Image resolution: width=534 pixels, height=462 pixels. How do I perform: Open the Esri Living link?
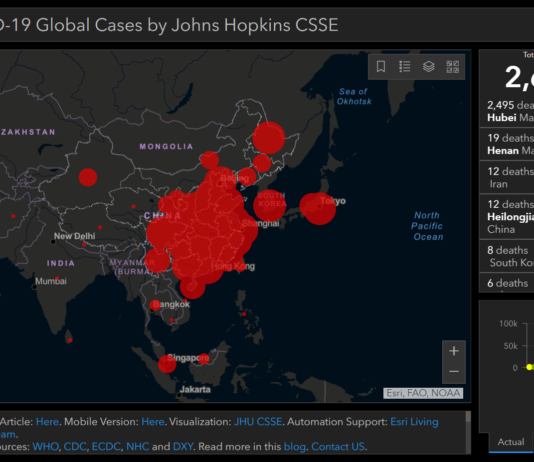point(414,422)
